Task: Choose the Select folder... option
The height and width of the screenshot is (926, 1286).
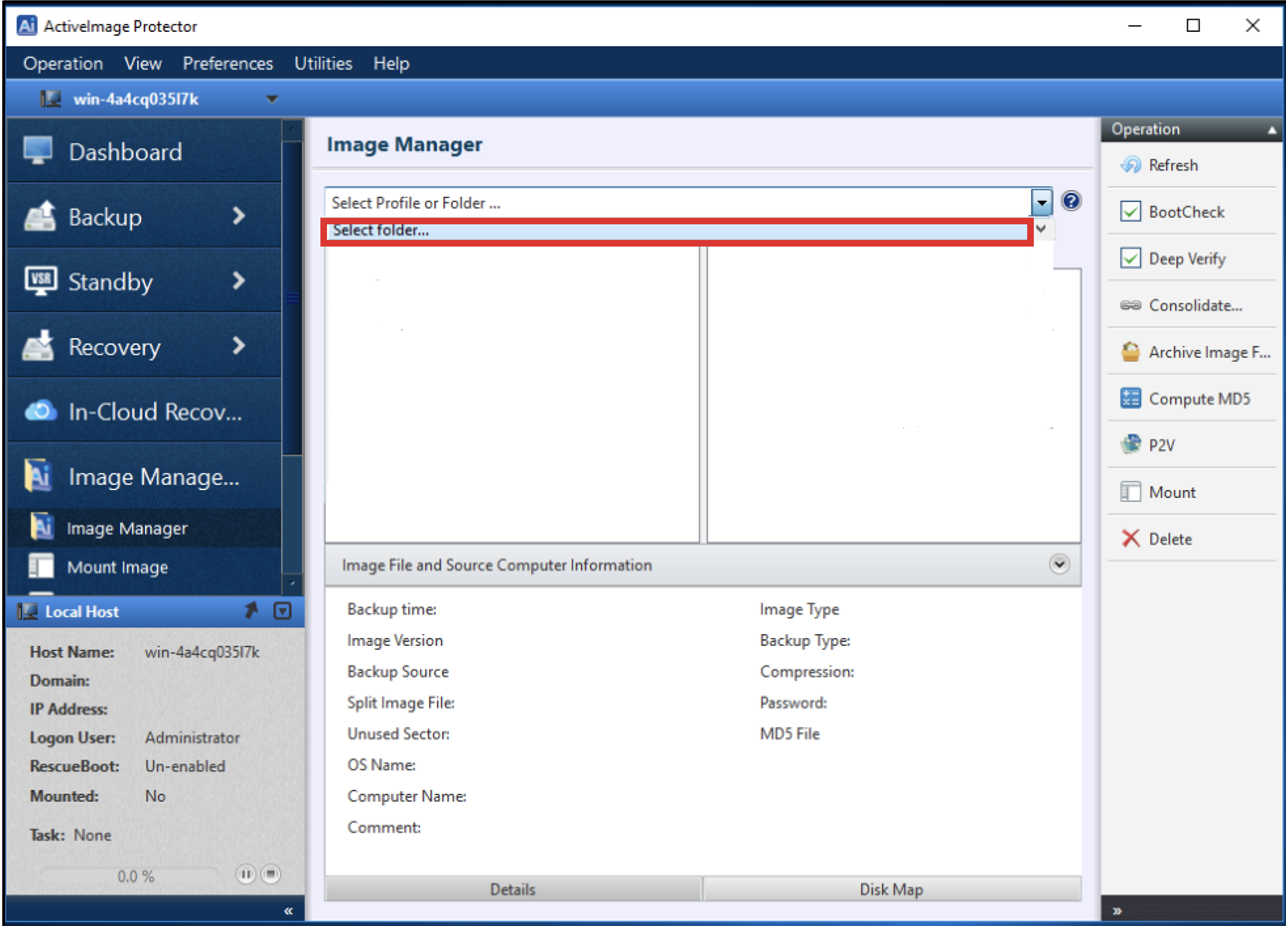Action: tap(678, 231)
